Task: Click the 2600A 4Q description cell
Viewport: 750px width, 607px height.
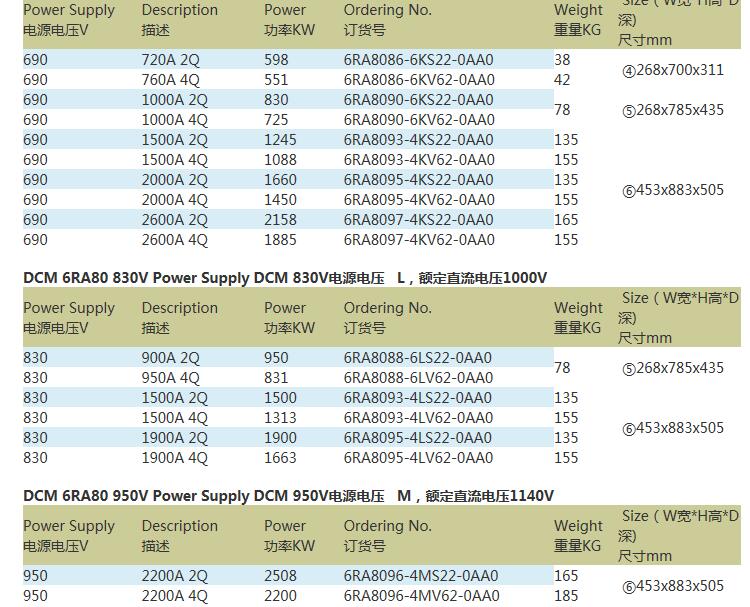Action: coord(175,240)
